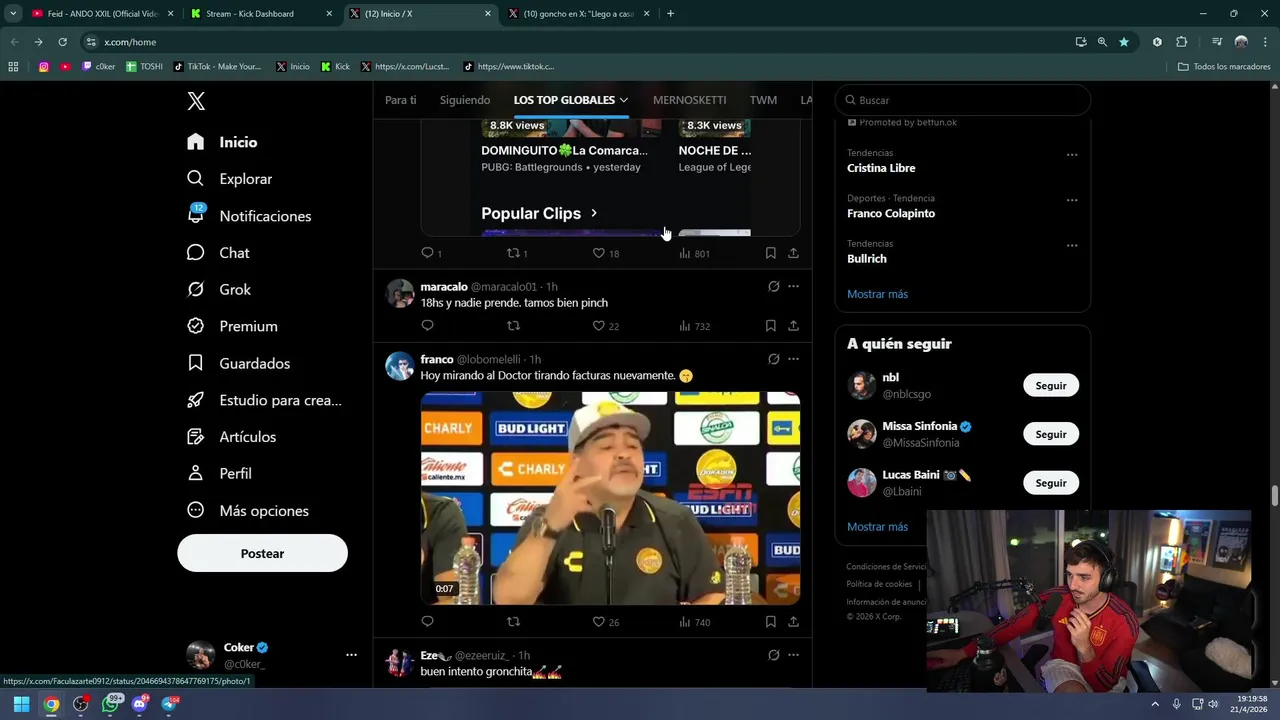This screenshot has height=720, width=1280.
Task: Repost maracalo's post
Action: click(513, 326)
